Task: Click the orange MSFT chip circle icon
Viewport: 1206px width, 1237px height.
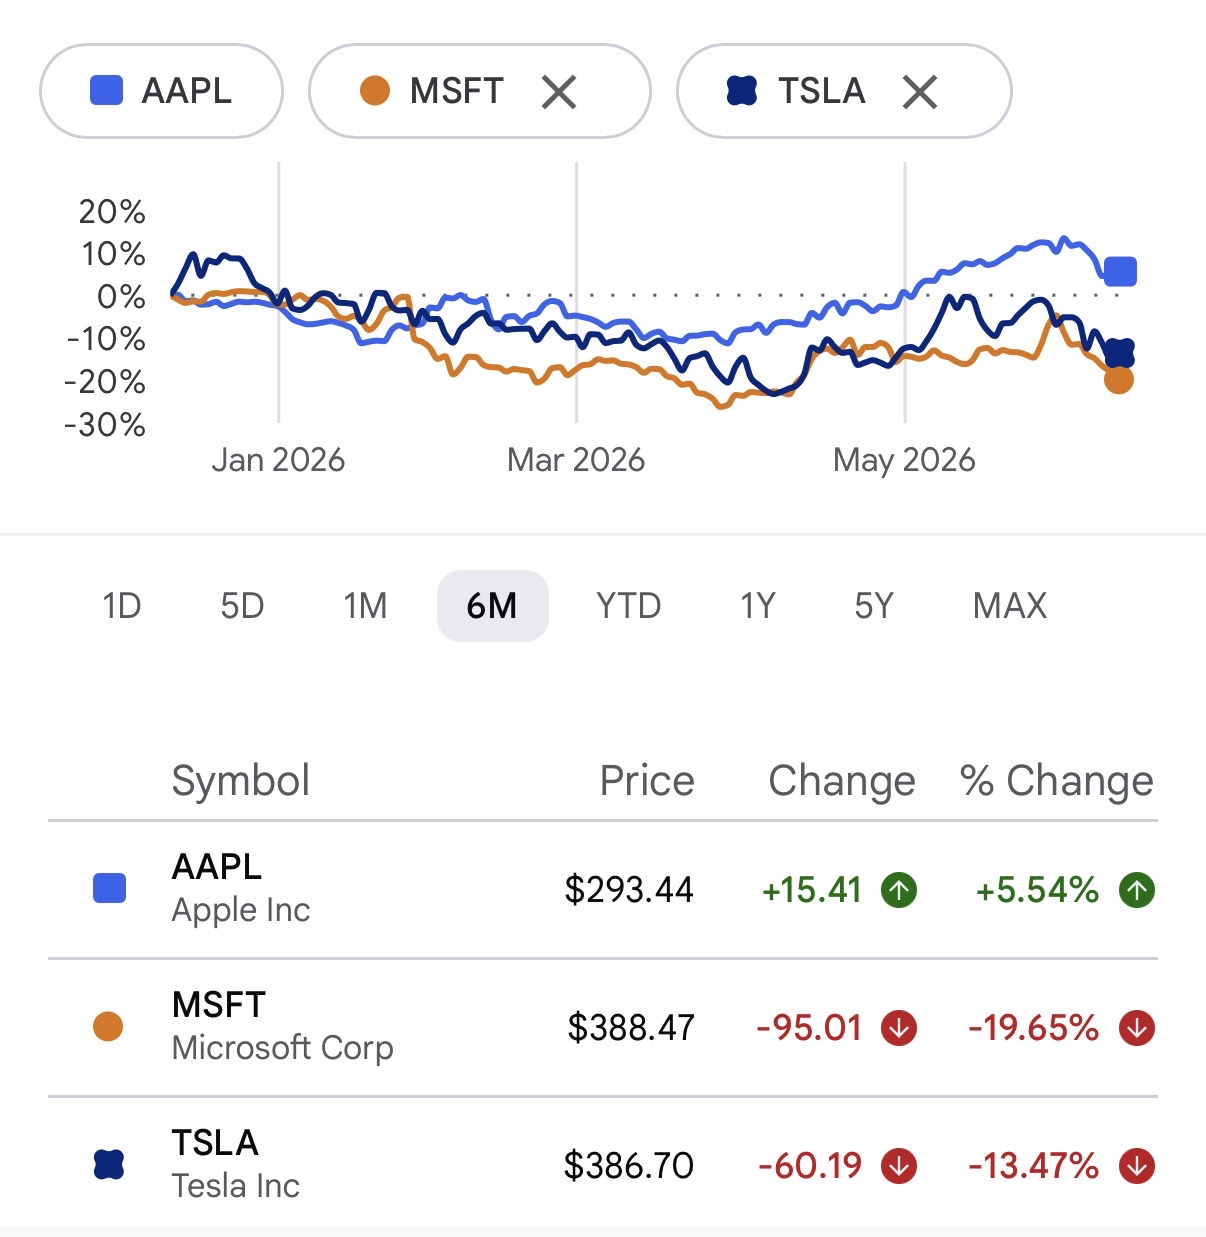Action: (375, 91)
